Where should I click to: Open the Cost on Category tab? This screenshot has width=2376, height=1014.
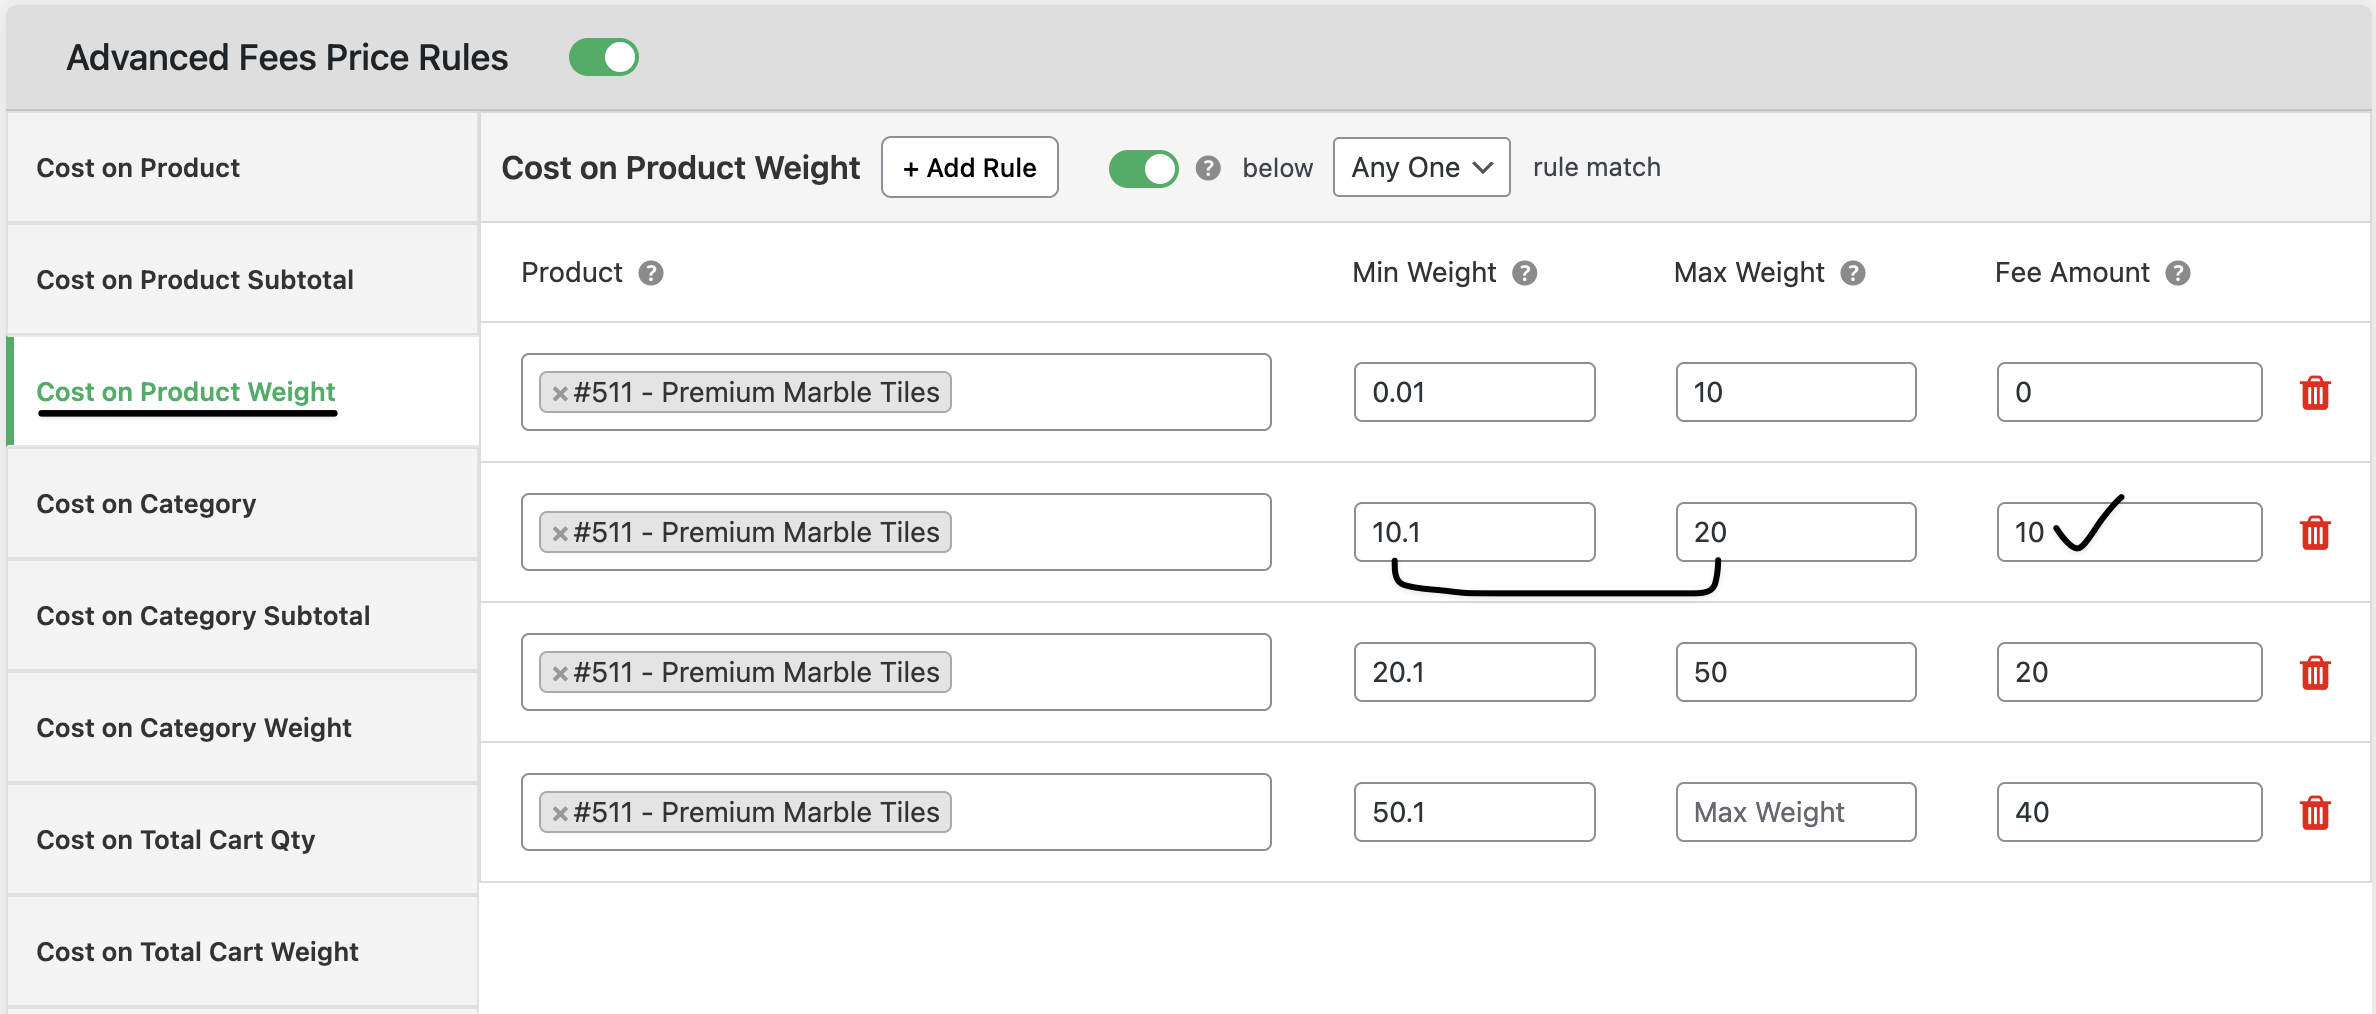[x=146, y=504]
